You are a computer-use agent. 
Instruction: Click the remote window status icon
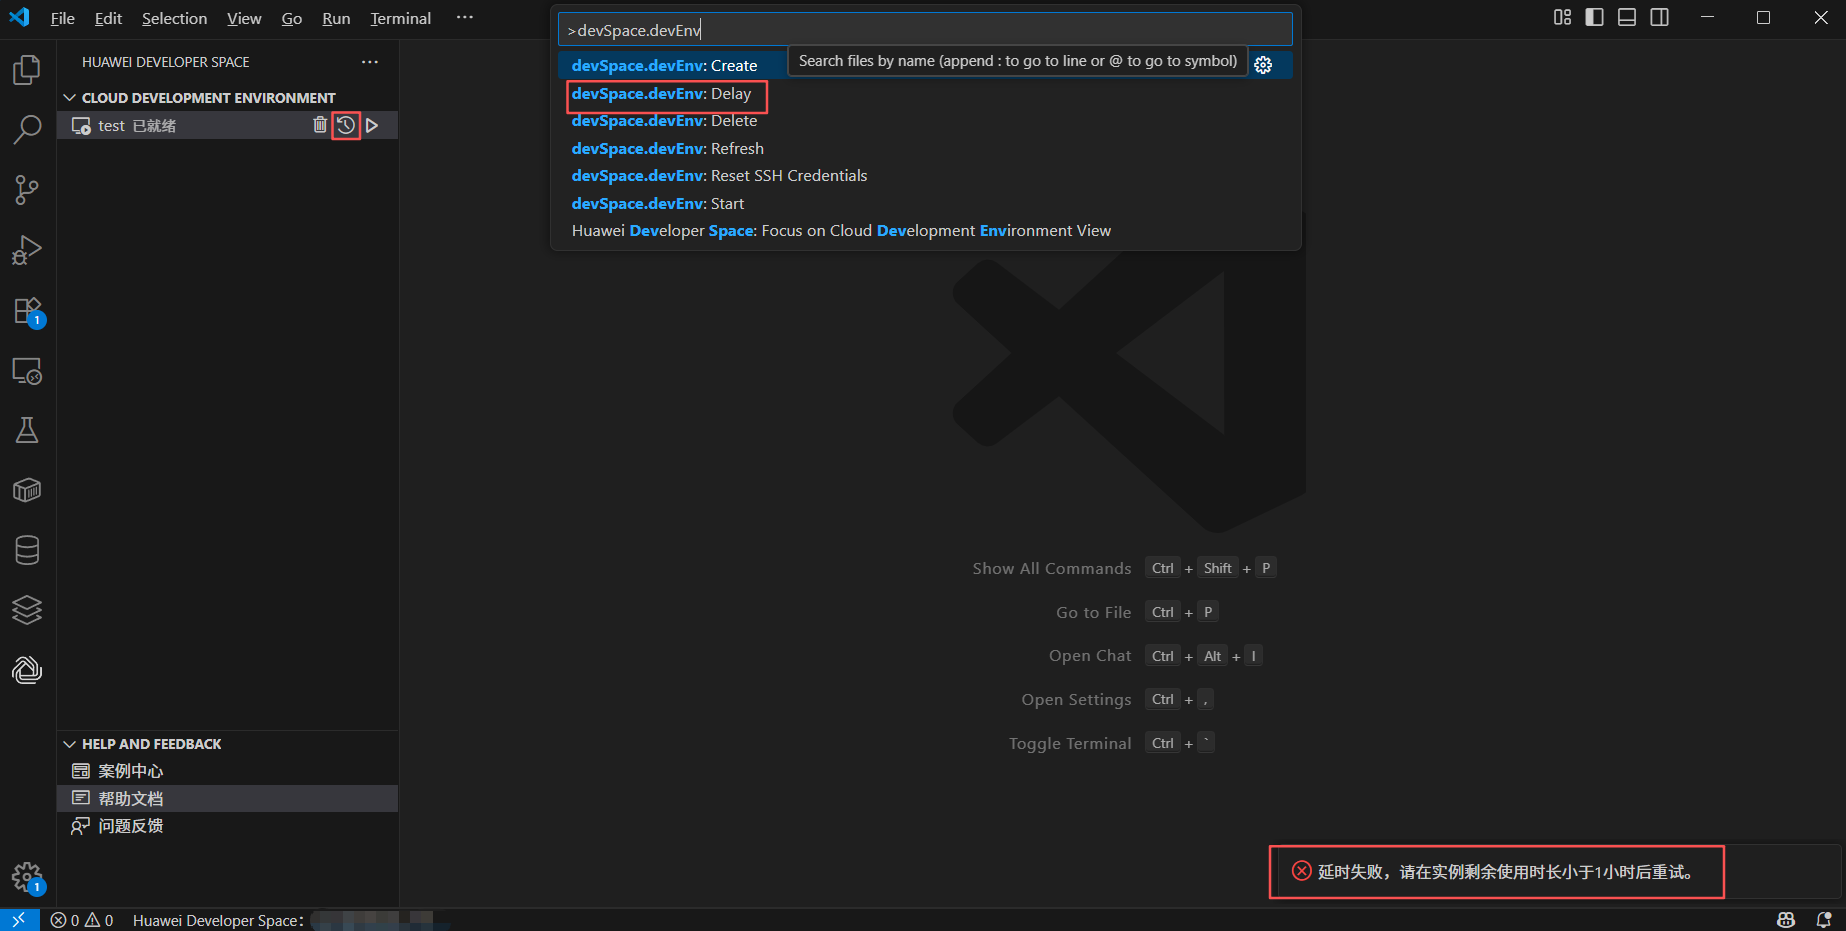(x=19, y=920)
